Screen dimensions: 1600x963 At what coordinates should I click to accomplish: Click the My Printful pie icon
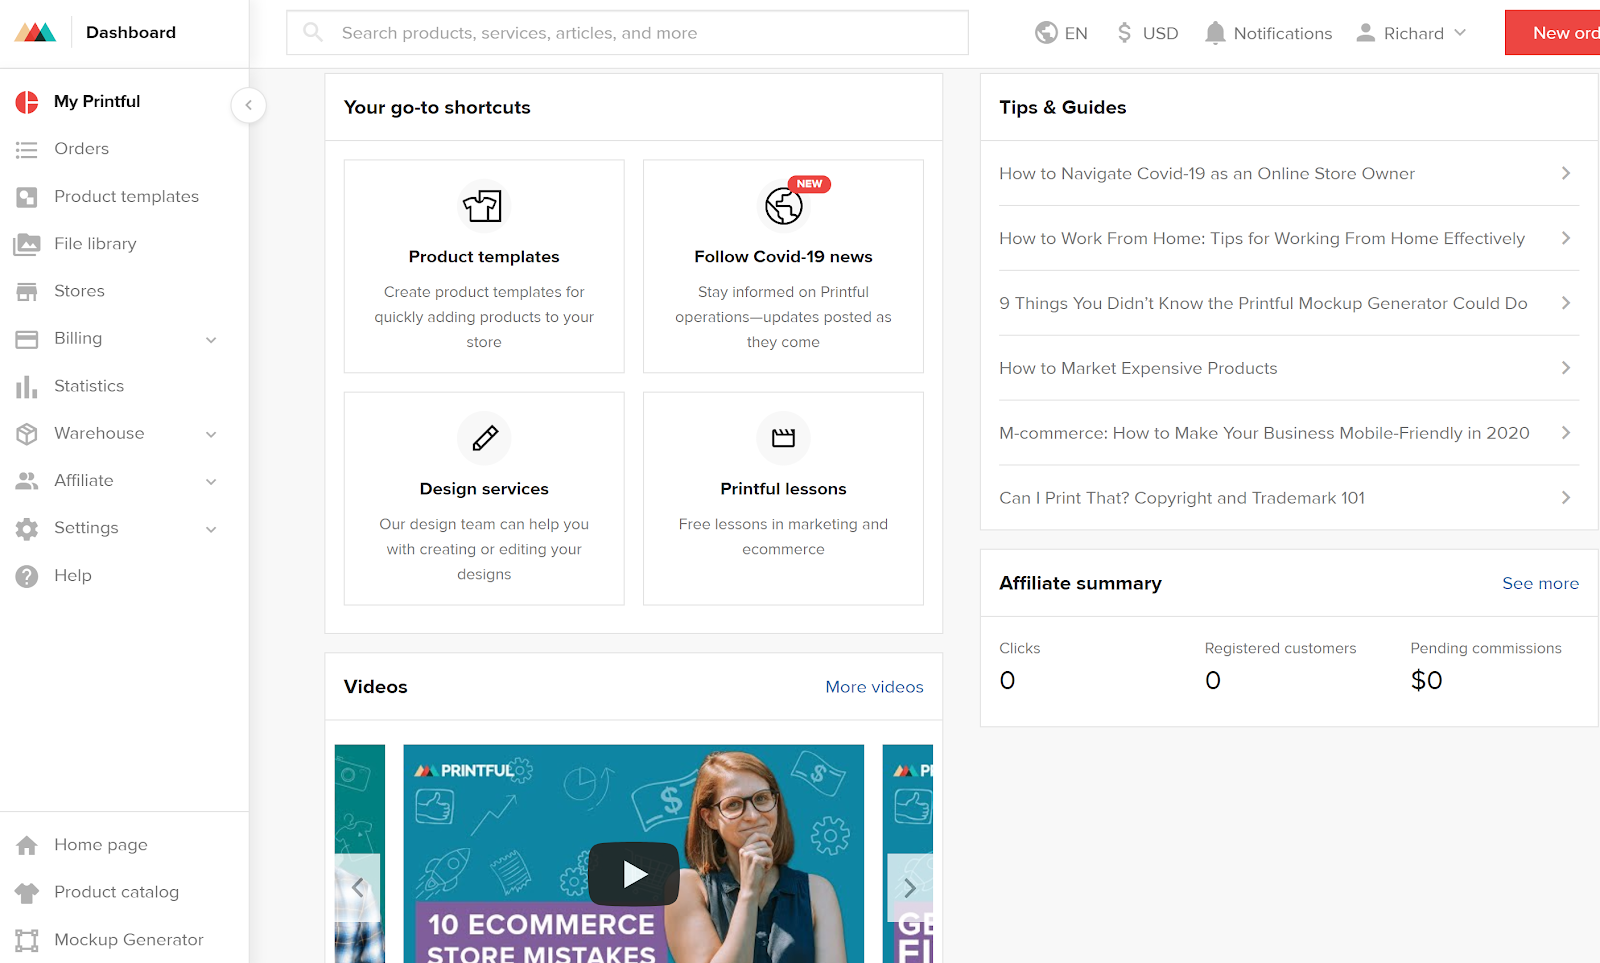[x=27, y=101]
